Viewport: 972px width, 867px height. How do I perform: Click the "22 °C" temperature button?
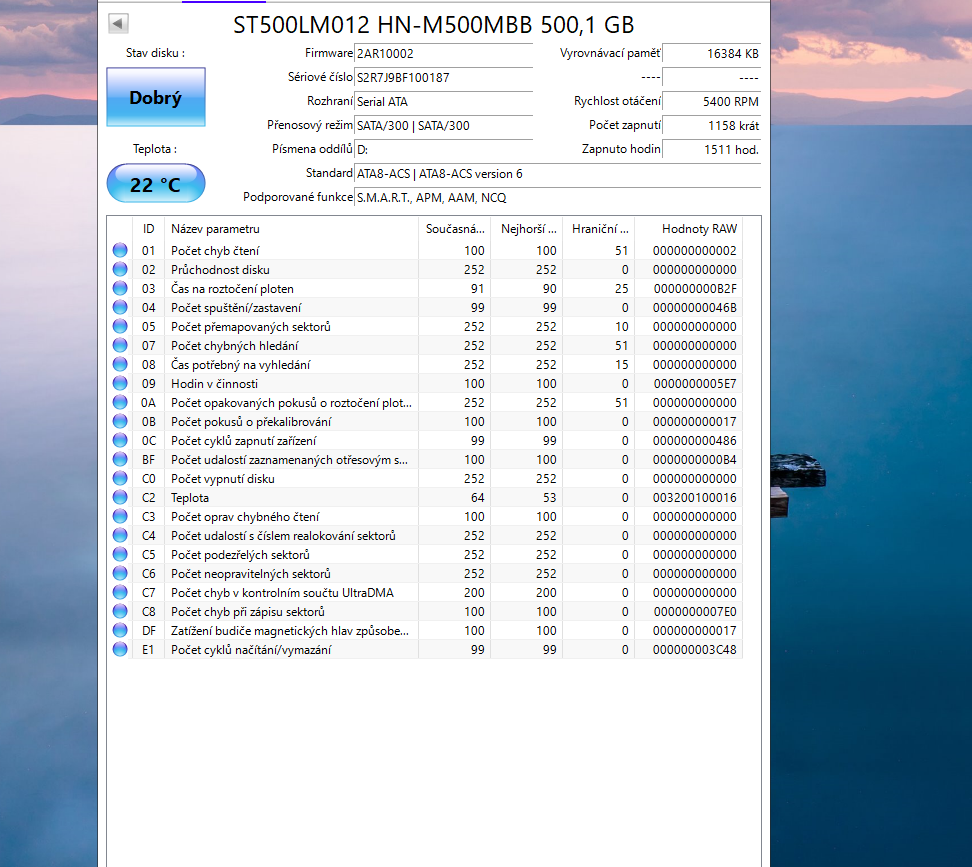[x=155, y=183]
